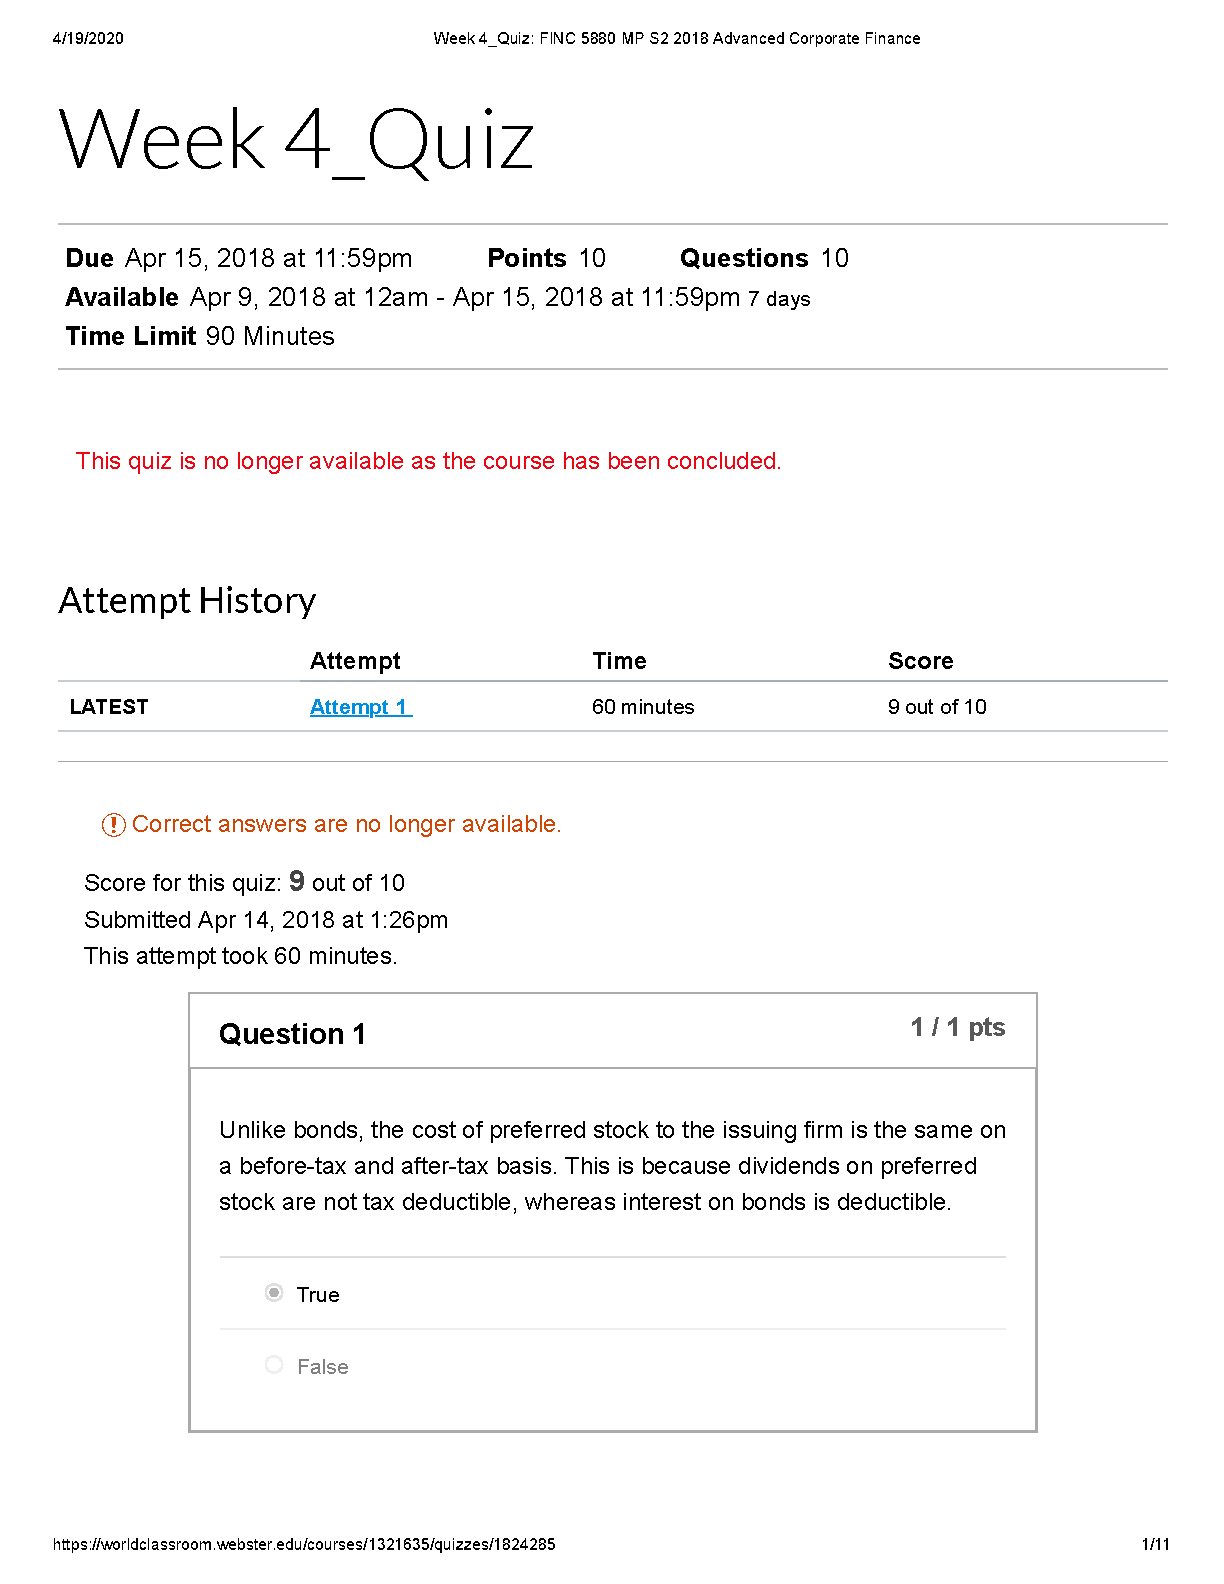Click the 4/19/2020 date in the header
This screenshot has width=1224, height=1584.
click(88, 38)
